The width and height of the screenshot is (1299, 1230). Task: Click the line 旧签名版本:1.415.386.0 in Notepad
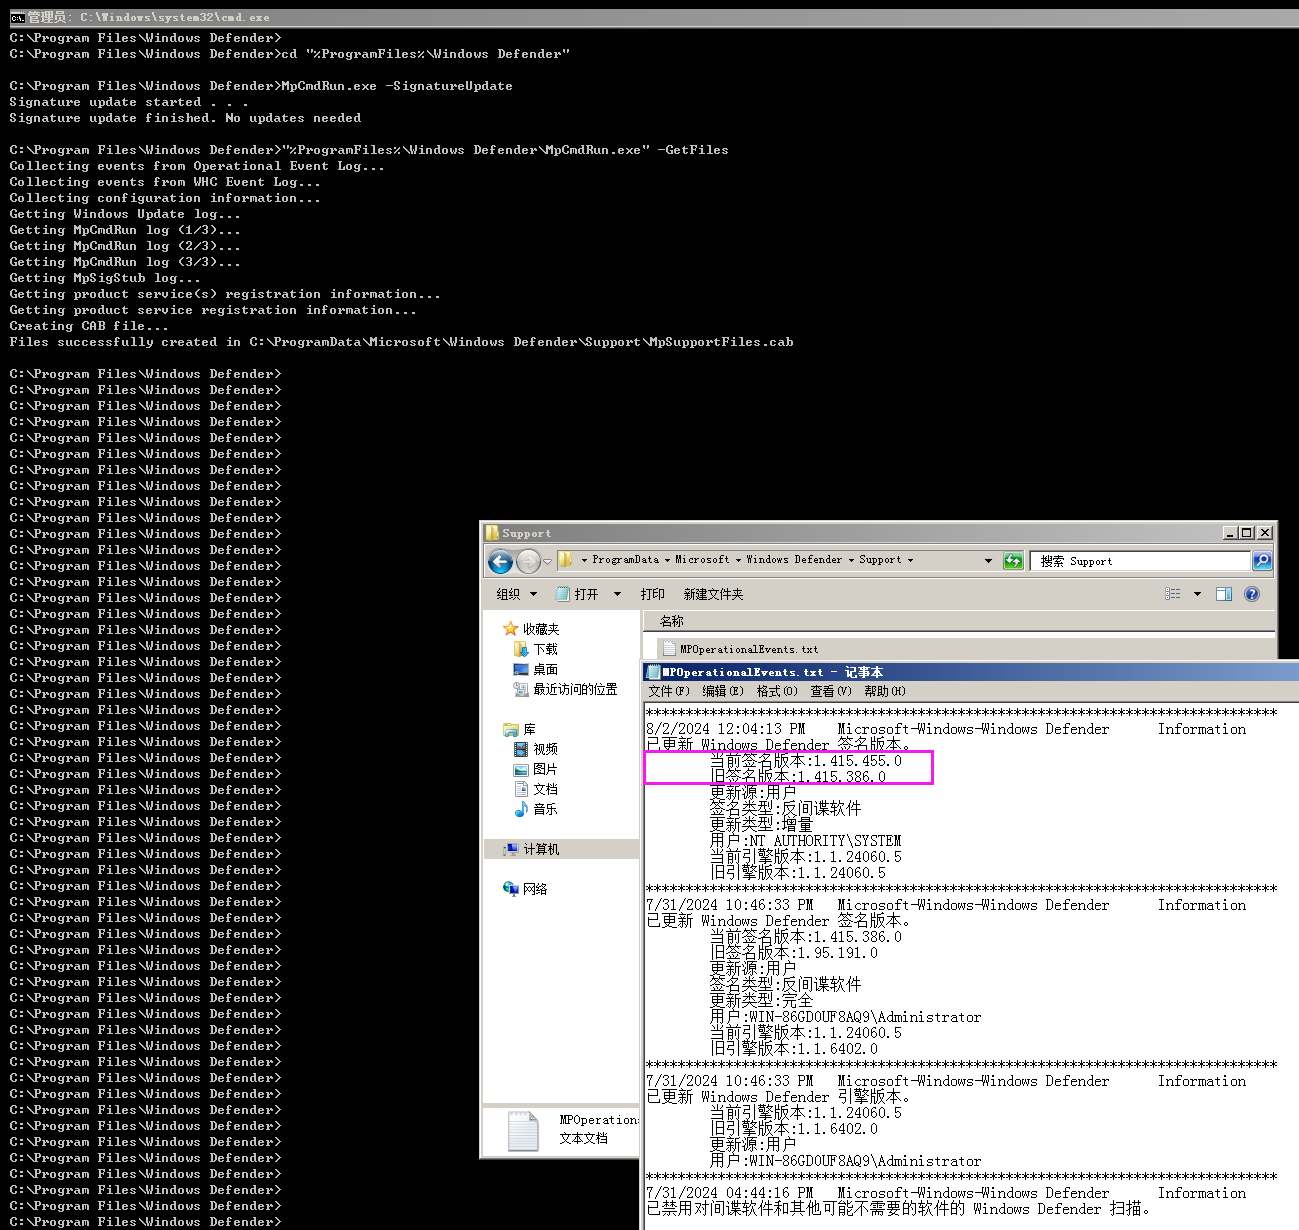point(798,777)
